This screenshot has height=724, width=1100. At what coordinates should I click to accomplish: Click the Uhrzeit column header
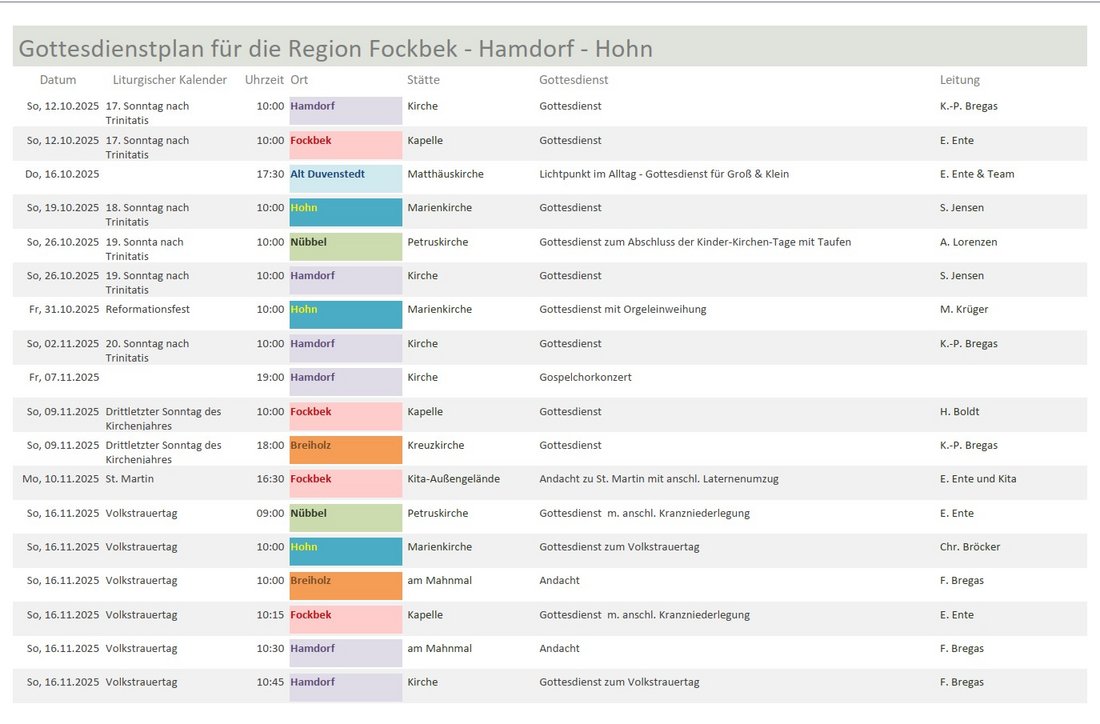(x=264, y=80)
